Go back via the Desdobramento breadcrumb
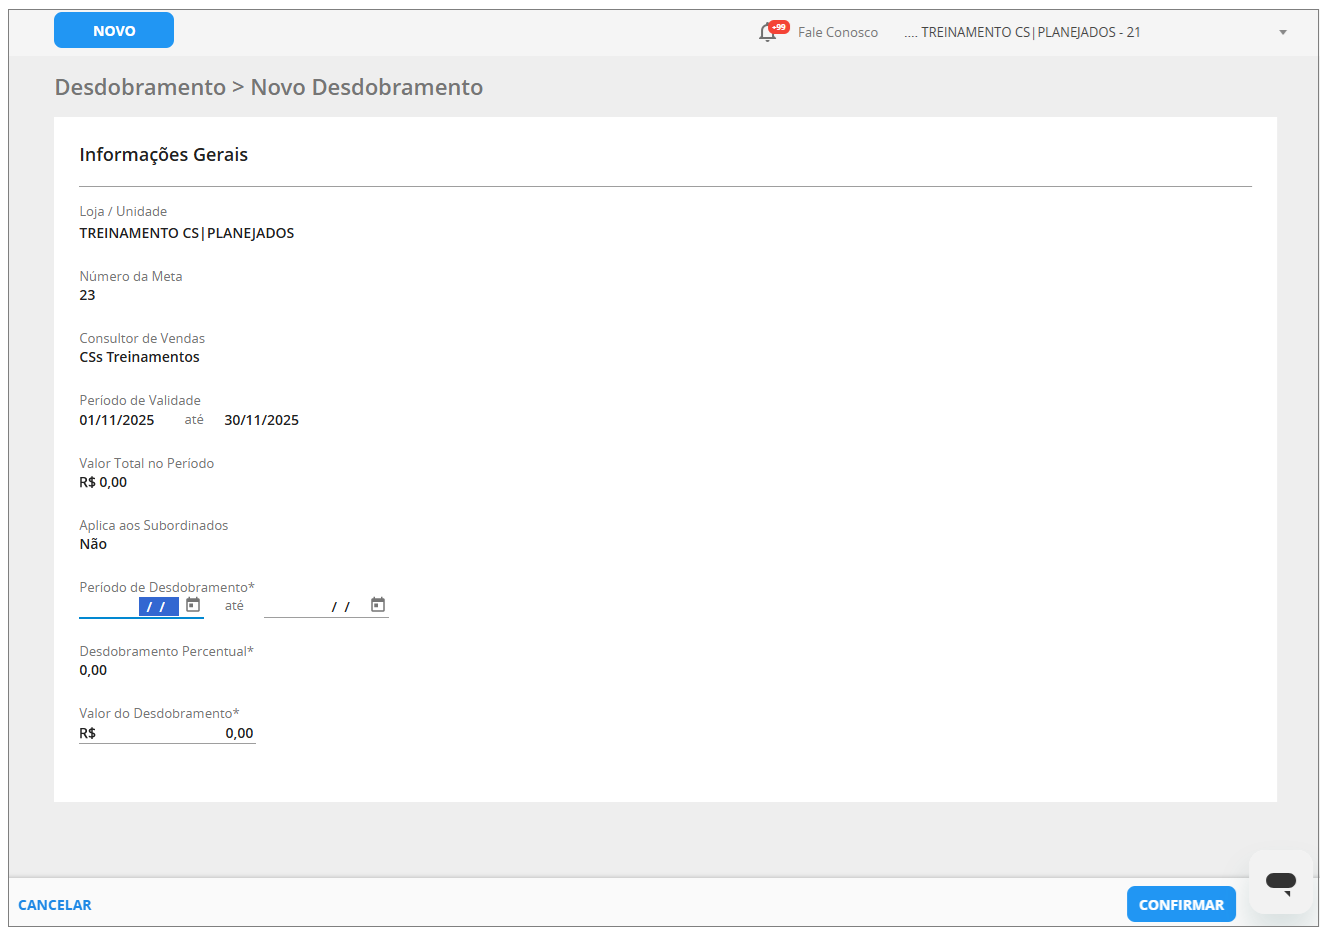Image resolution: width=1330 pixels, height=936 pixels. coord(140,87)
